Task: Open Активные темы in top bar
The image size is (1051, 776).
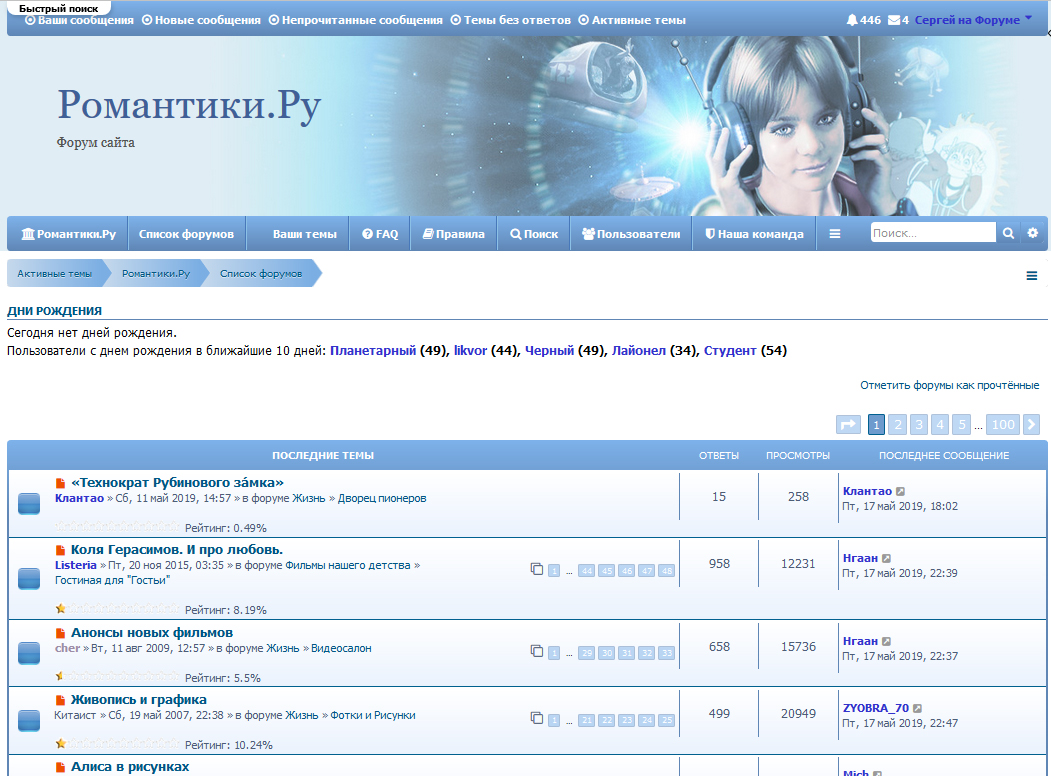Action: (x=631, y=20)
